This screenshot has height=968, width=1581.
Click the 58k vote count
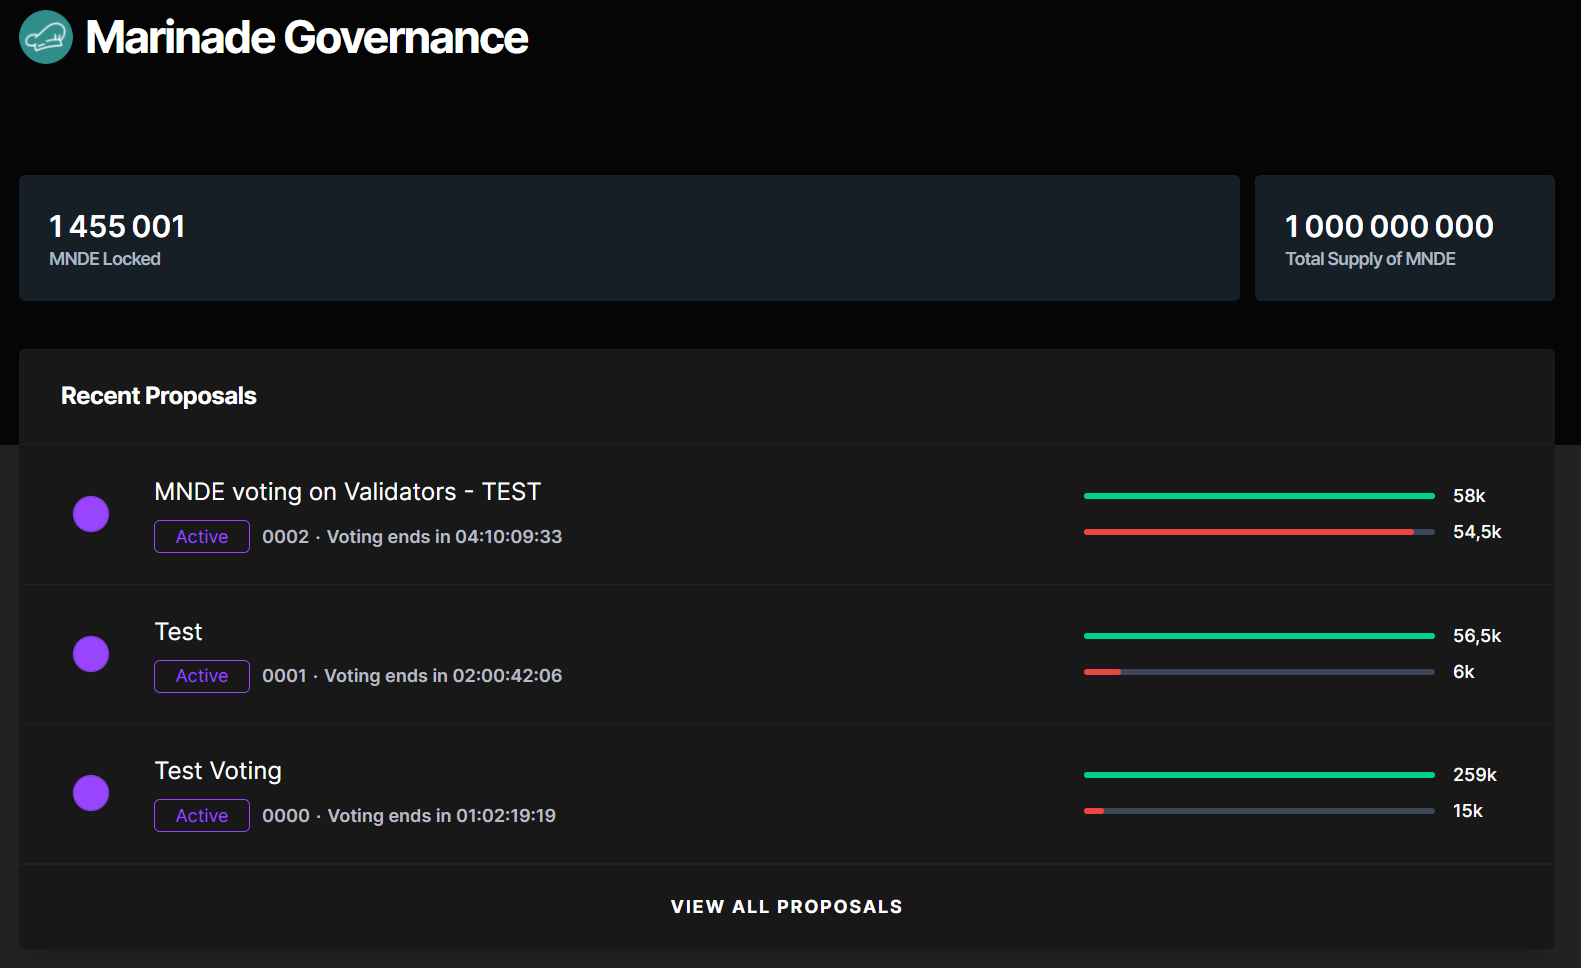(x=1469, y=496)
